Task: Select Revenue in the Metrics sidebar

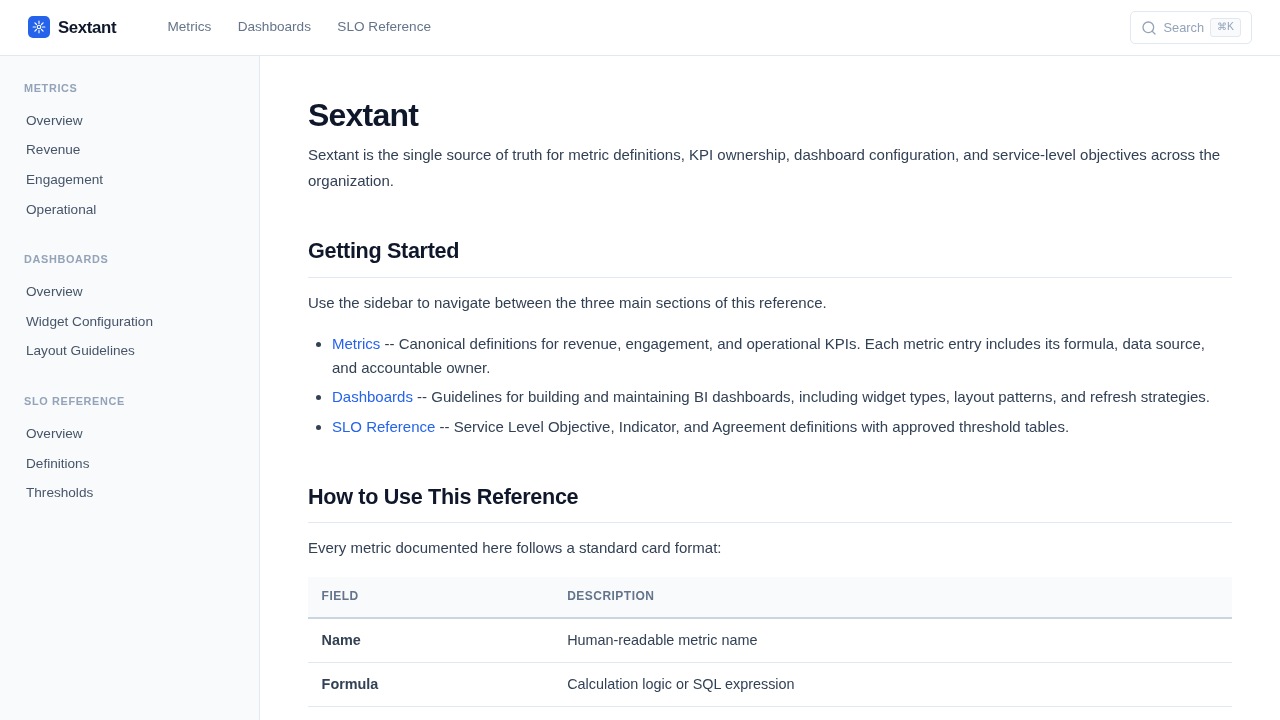Action: pos(53,150)
